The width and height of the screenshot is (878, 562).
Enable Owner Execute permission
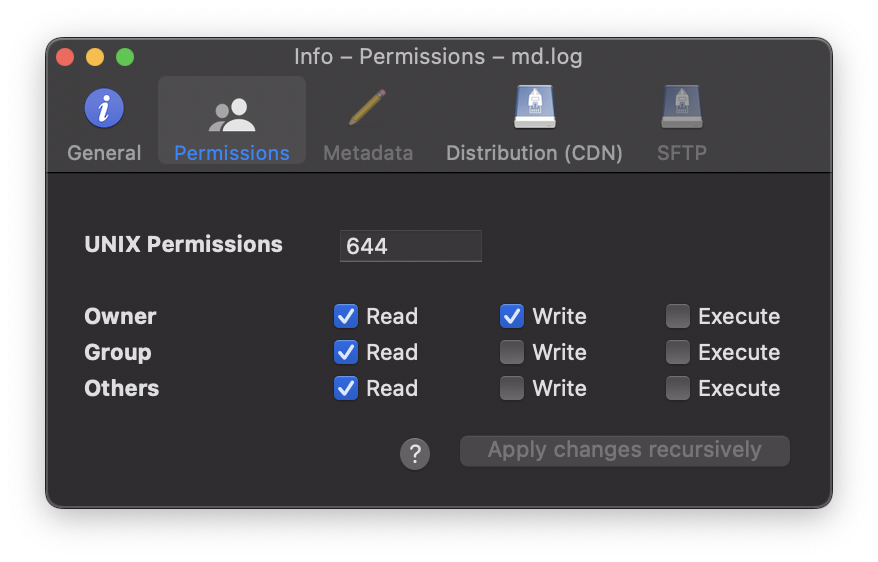(678, 316)
